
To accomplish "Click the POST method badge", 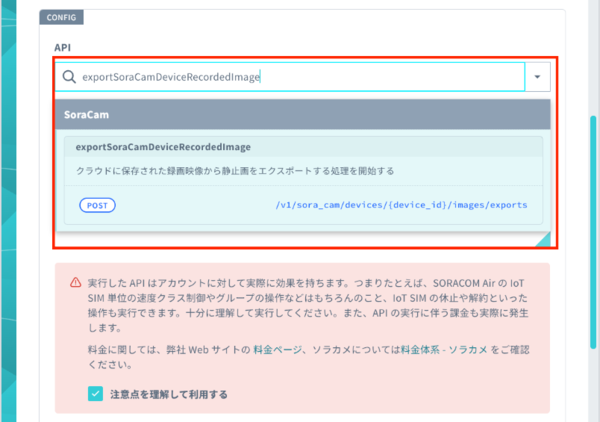I will click(97, 205).
